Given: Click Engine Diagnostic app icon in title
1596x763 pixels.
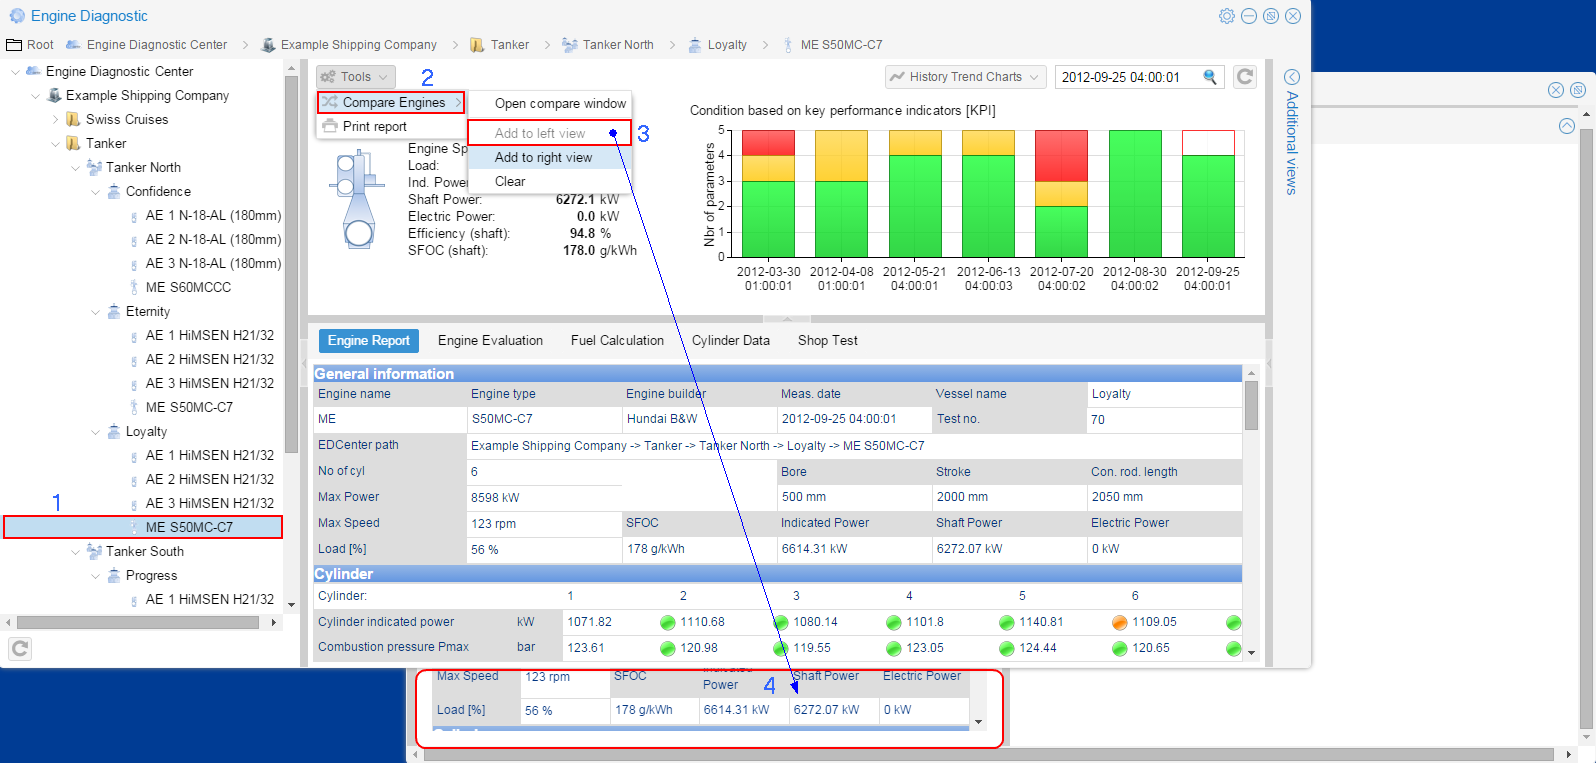Looking at the screenshot, I should (17, 16).
